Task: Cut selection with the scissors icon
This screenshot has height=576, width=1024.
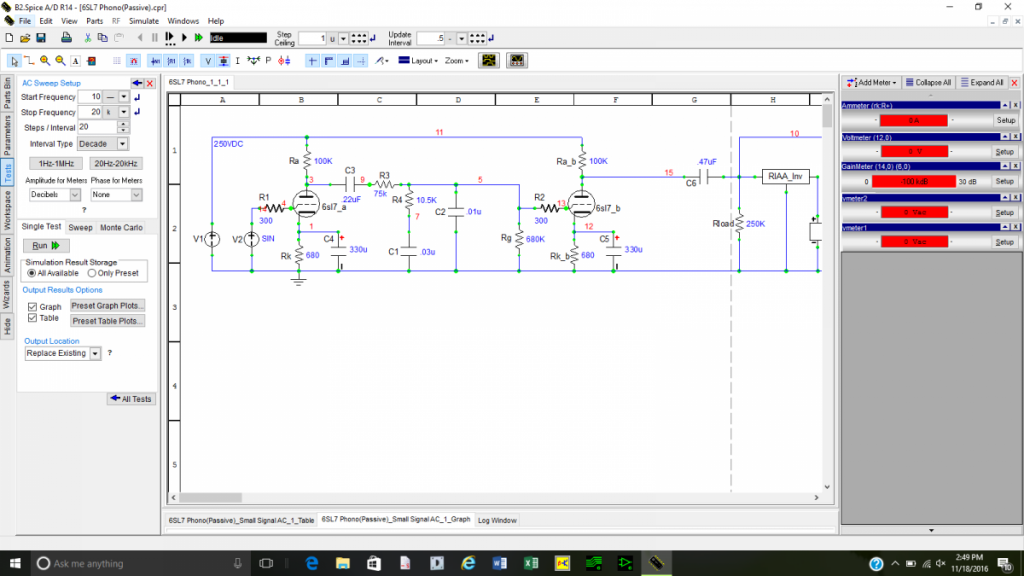Action: tap(88, 39)
